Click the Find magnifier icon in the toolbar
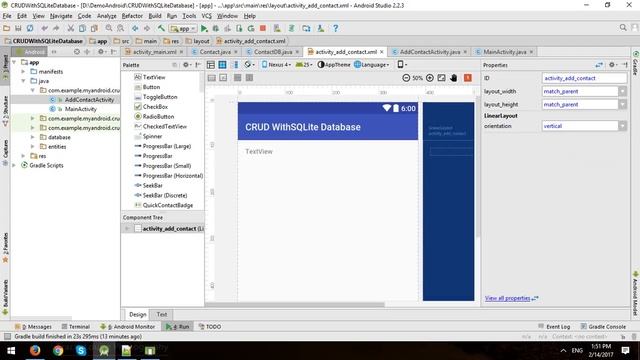Screen dimensions: 640x360 [109, 28]
